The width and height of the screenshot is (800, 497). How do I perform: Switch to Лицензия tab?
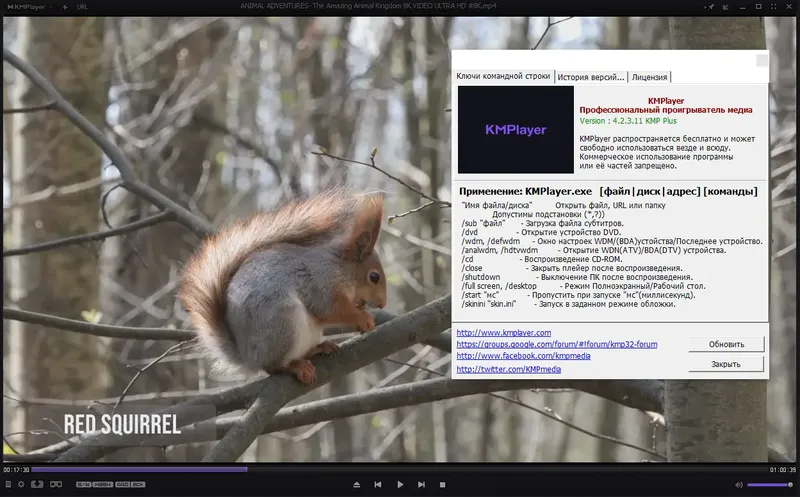tap(649, 77)
